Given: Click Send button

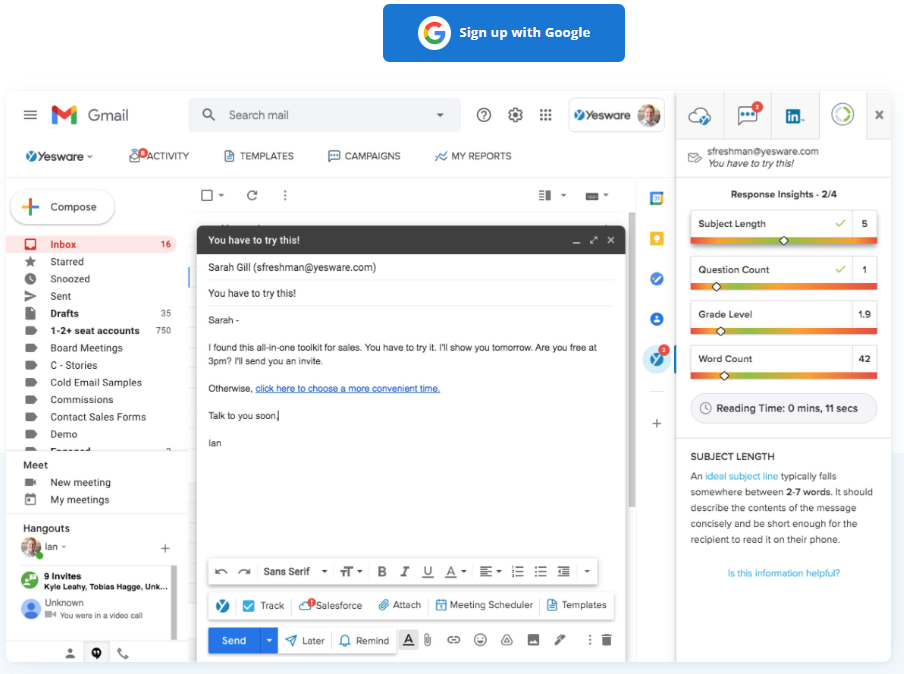Looking at the screenshot, I should coord(234,641).
